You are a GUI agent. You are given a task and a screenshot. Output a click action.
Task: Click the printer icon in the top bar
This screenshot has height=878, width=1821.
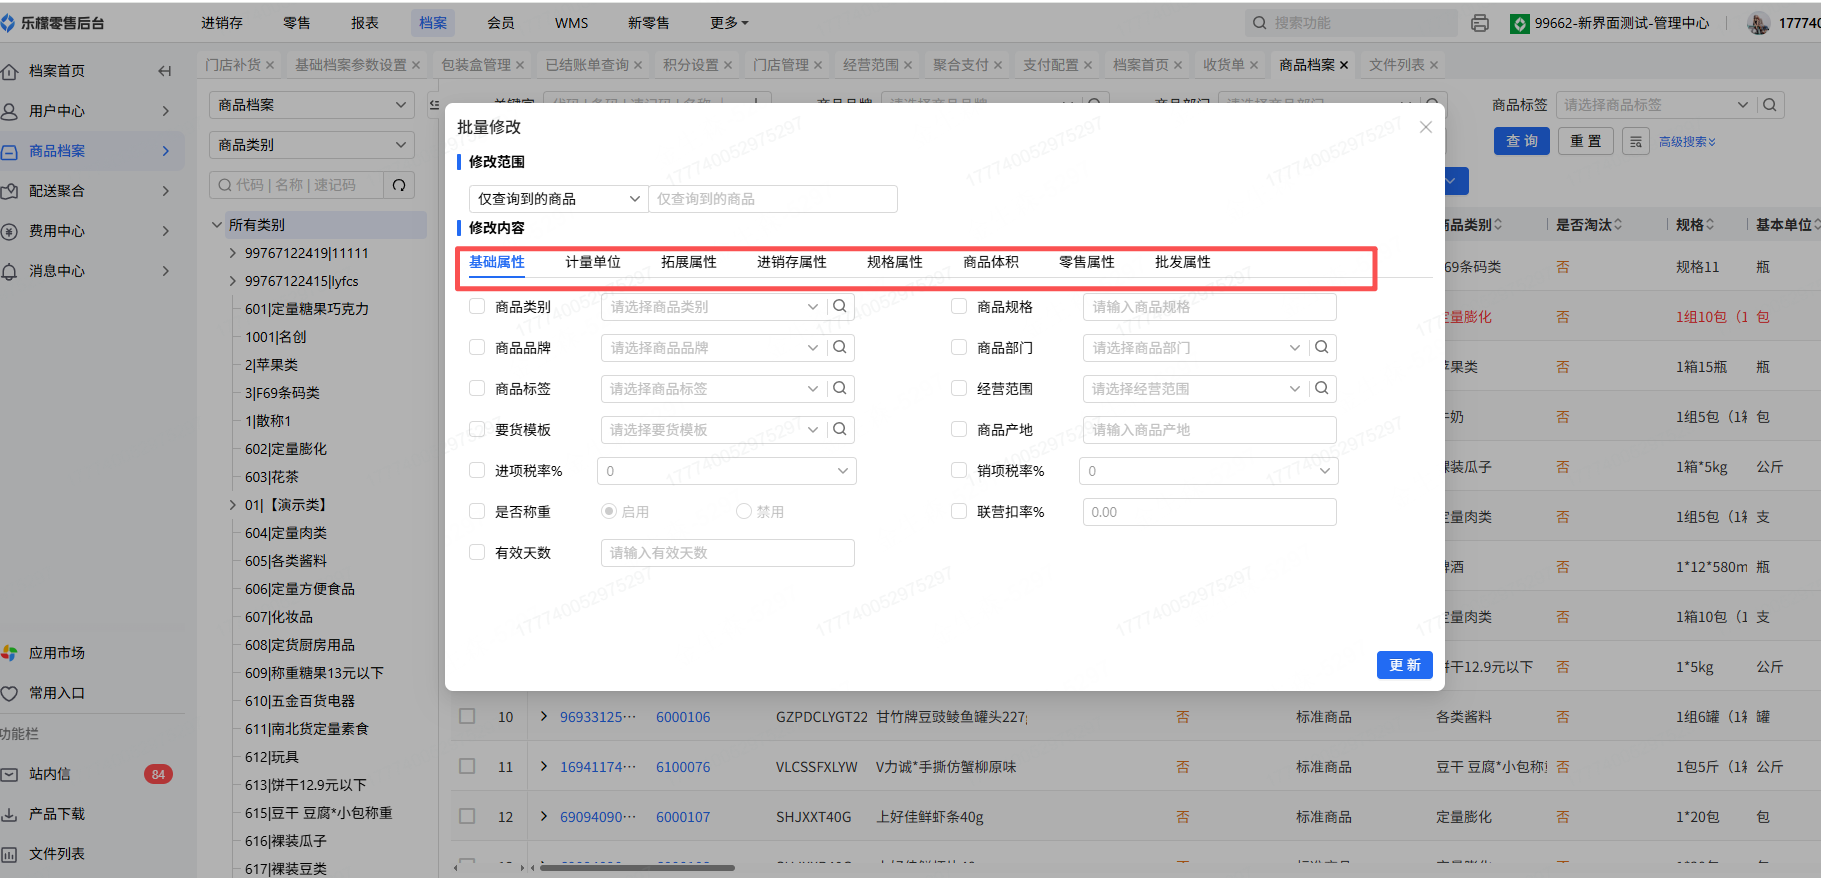click(x=1481, y=23)
